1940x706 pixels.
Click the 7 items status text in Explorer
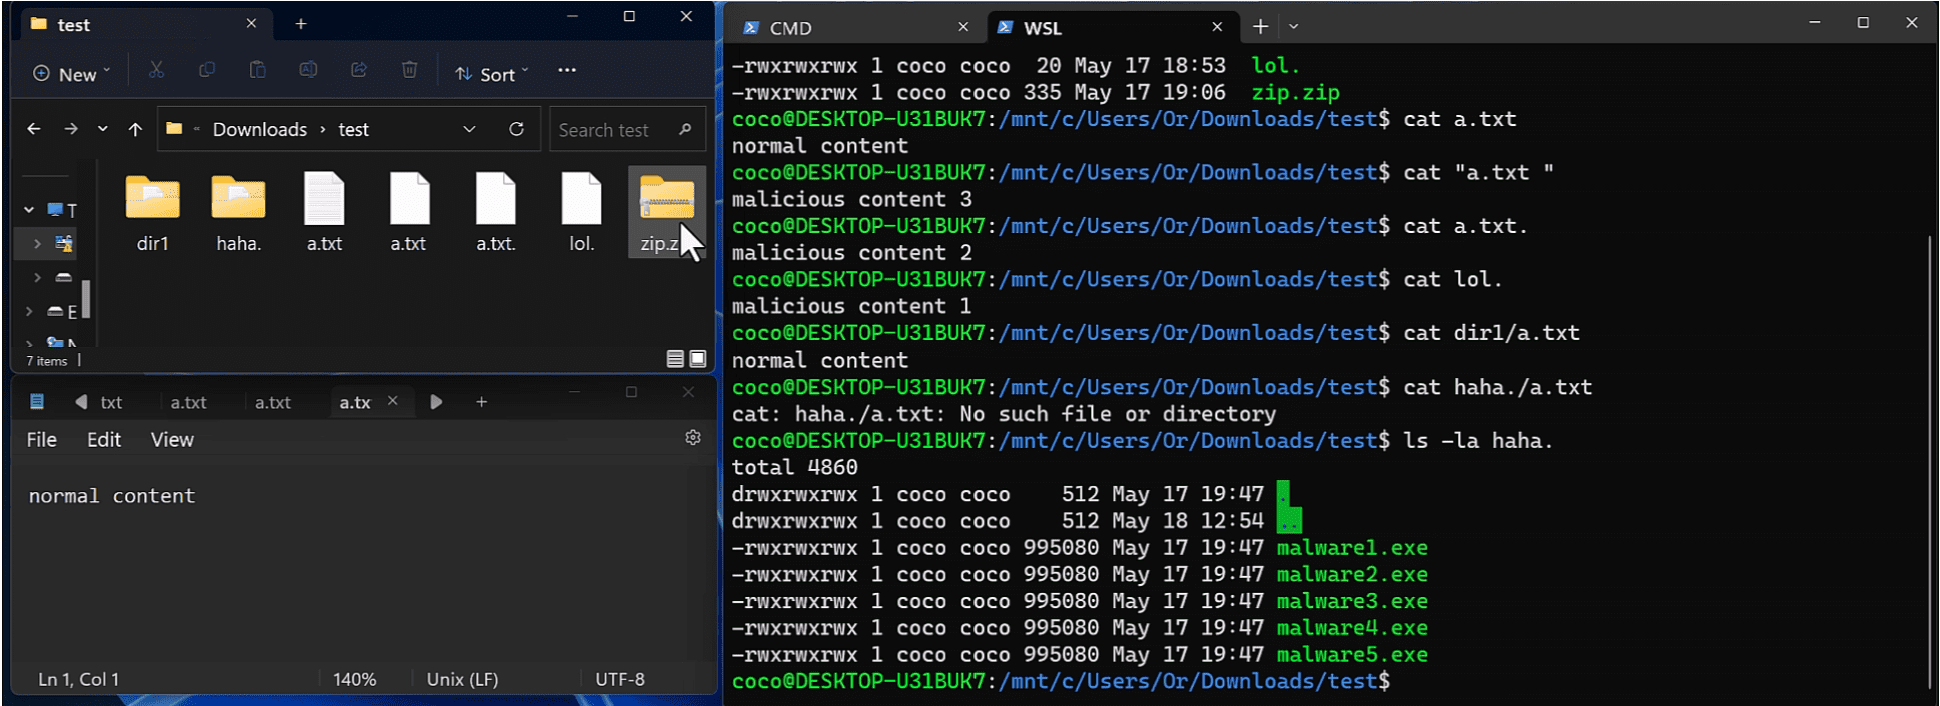tap(46, 361)
